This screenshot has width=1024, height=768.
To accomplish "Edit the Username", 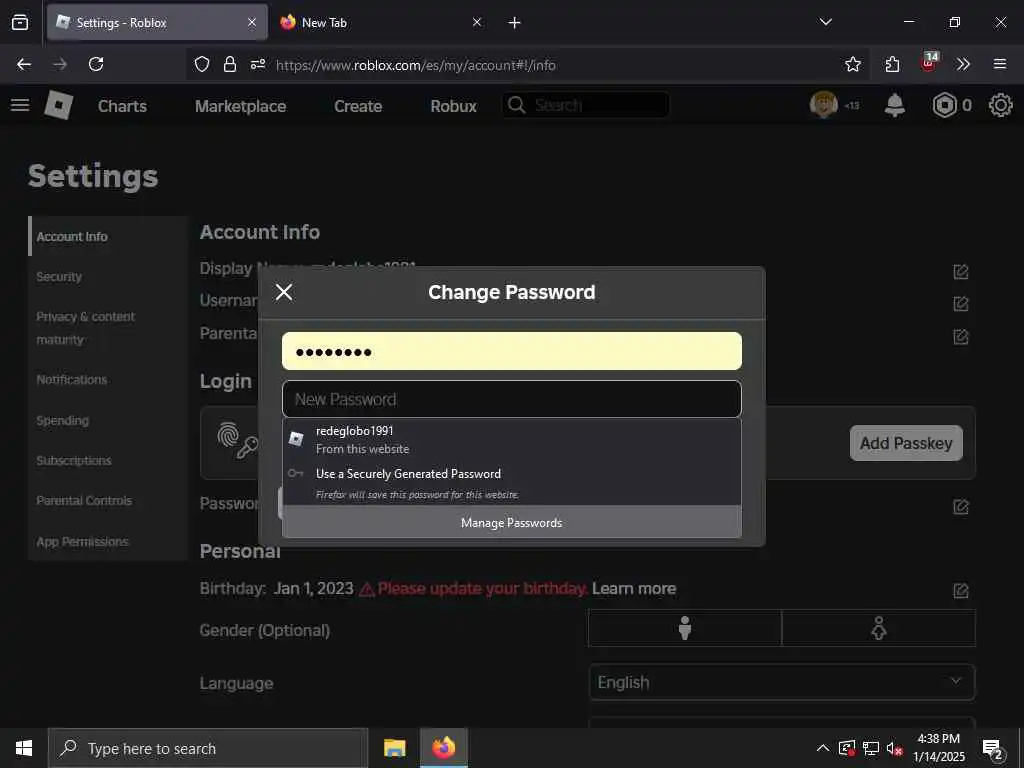I will pos(961,304).
